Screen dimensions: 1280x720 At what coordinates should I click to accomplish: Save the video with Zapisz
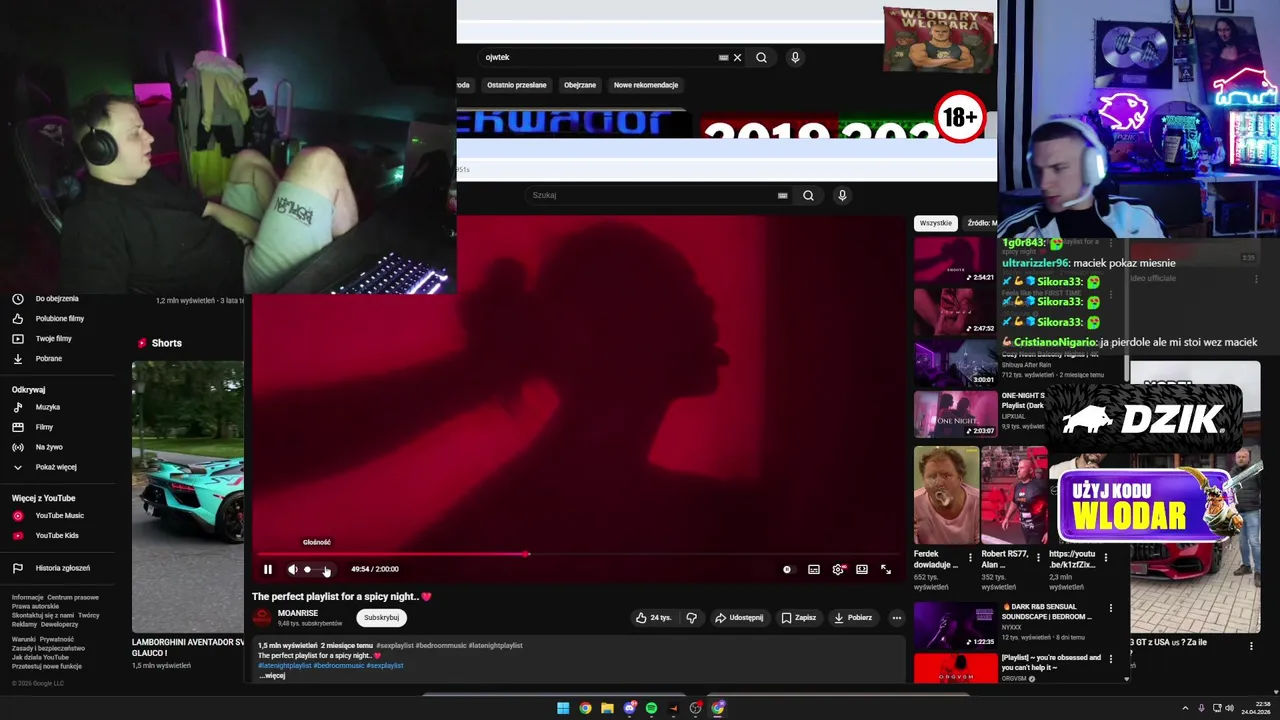(x=799, y=618)
